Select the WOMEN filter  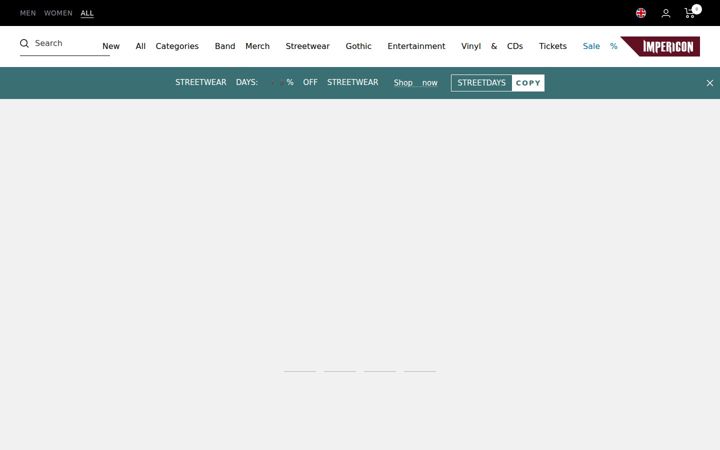58,13
